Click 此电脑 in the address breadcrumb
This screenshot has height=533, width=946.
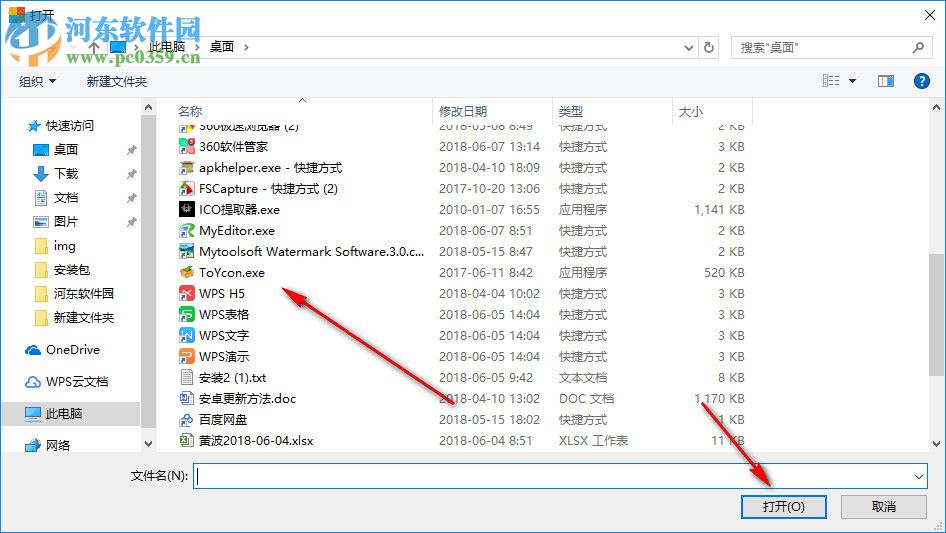click(167, 47)
